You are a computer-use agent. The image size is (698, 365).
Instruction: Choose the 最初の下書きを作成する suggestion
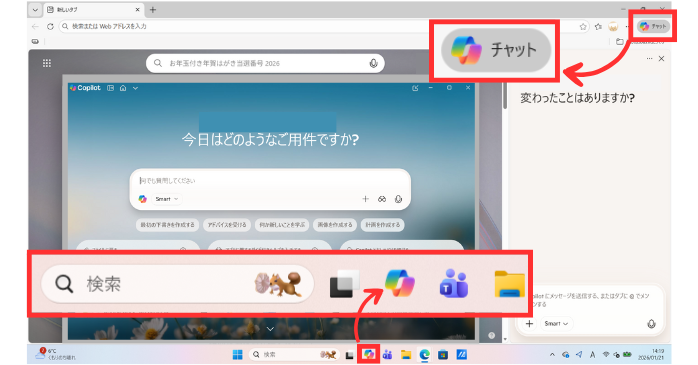[x=167, y=225]
